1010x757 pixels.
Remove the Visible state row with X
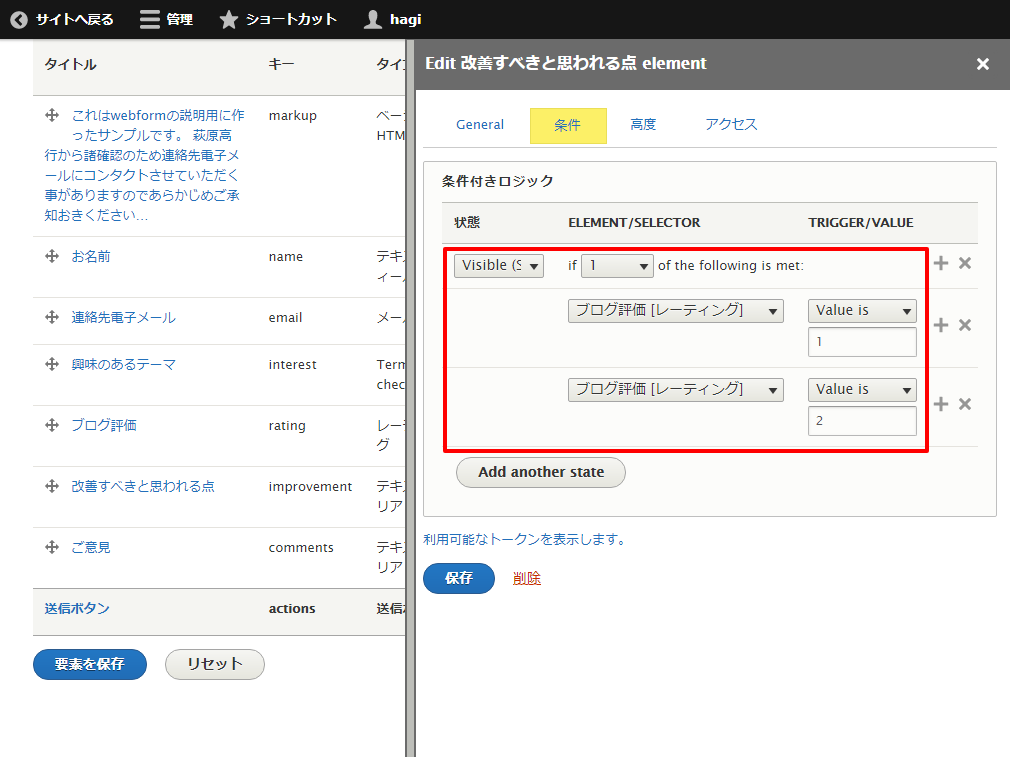click(965, 263)
